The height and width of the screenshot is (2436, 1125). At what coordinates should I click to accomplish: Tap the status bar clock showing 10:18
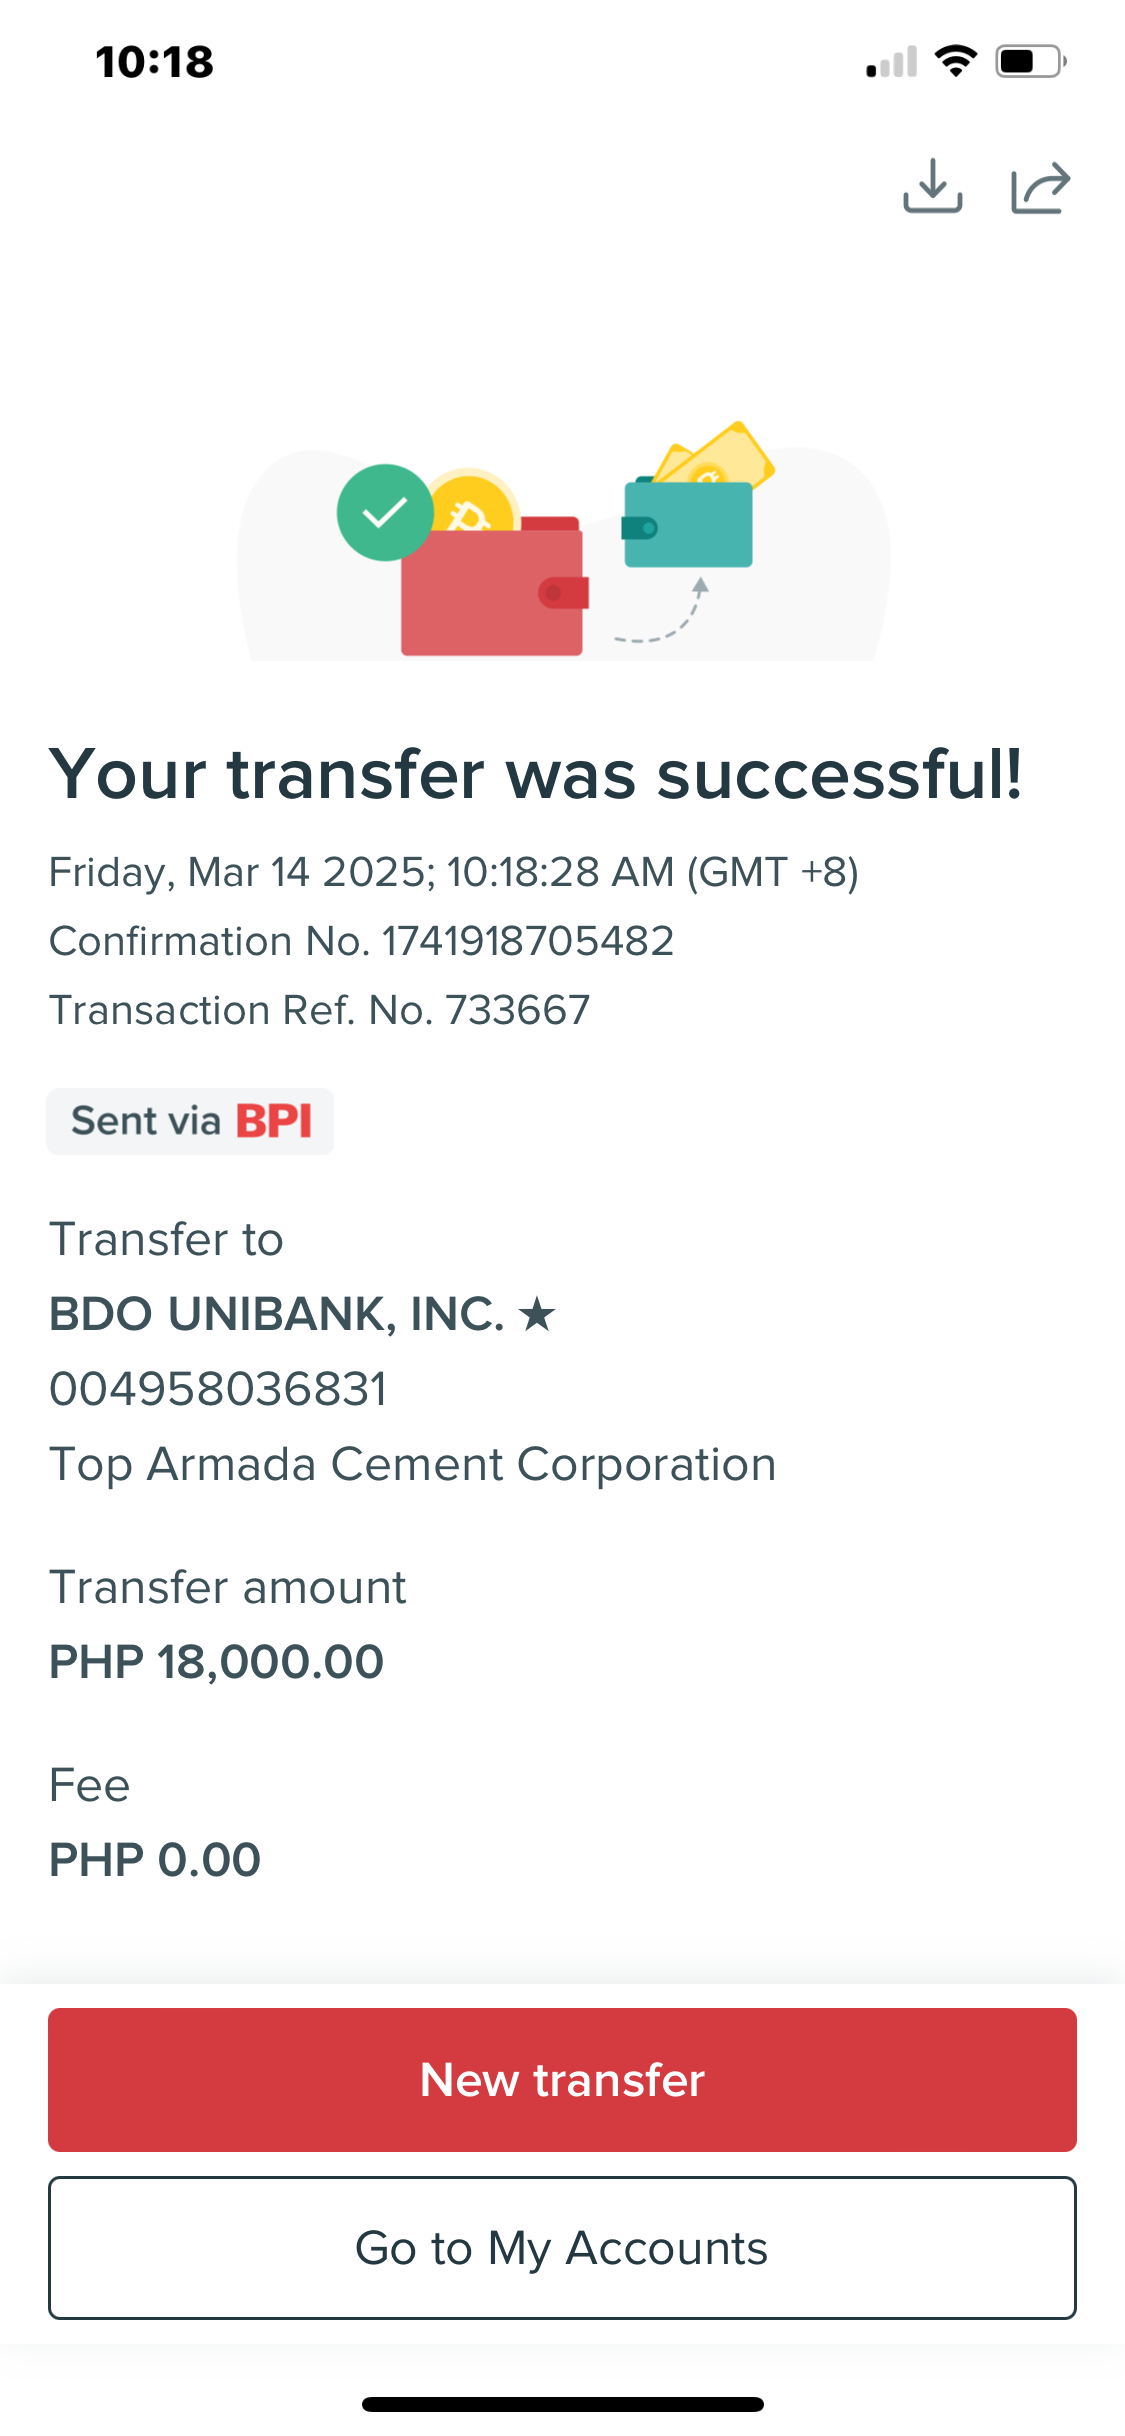click(x=155, y=62)
